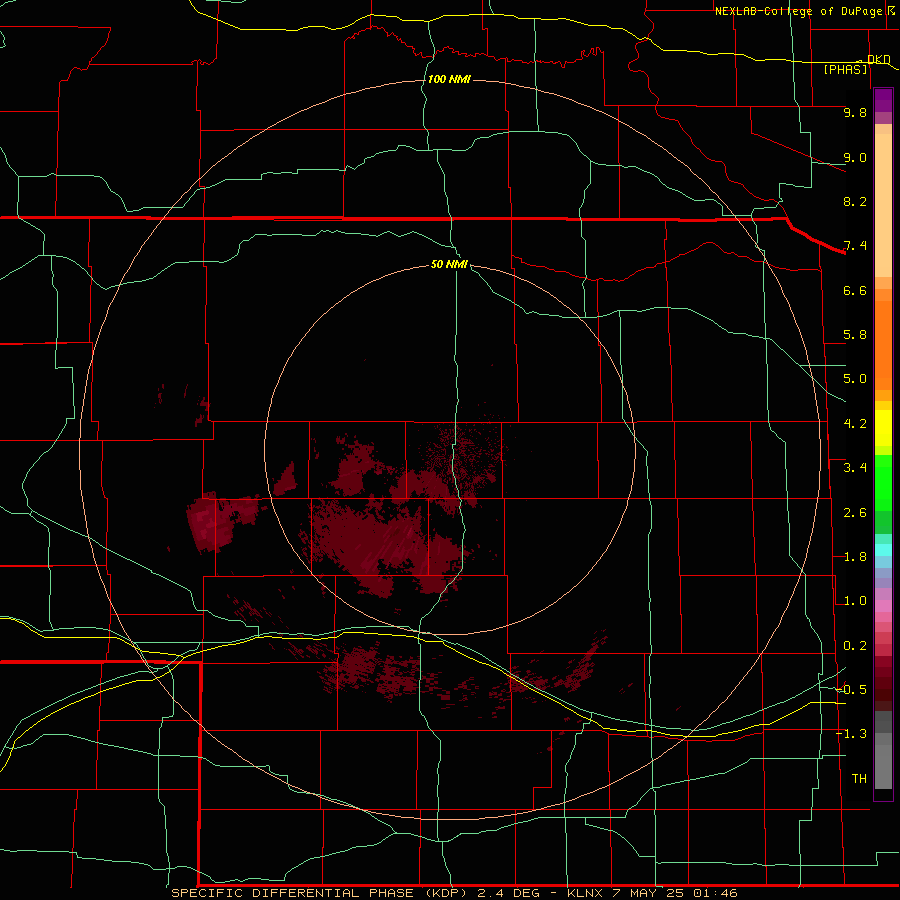Click the 3.4 color scale value
The width and height of the screenshot is (900, 900).
click(x=855, y=468)
